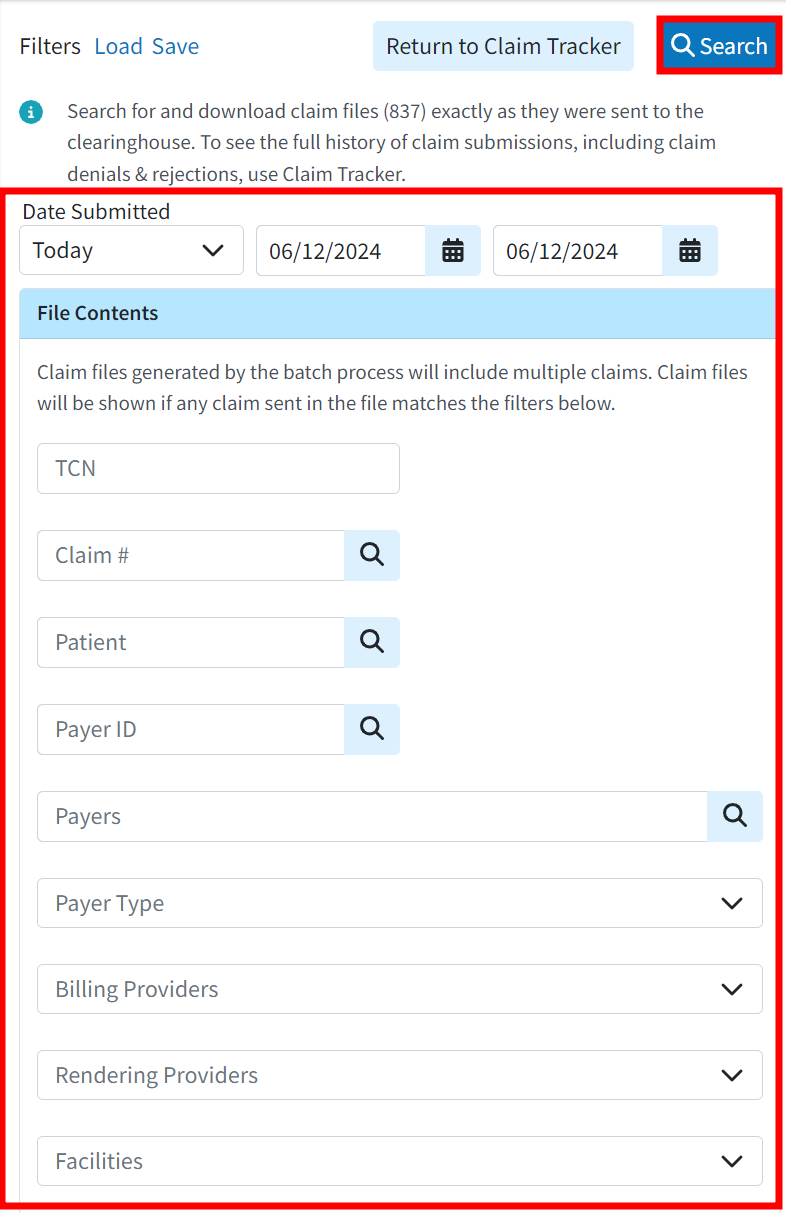Click the blue info icon
Screen dimensions: 786x1213
click(31, 111)
